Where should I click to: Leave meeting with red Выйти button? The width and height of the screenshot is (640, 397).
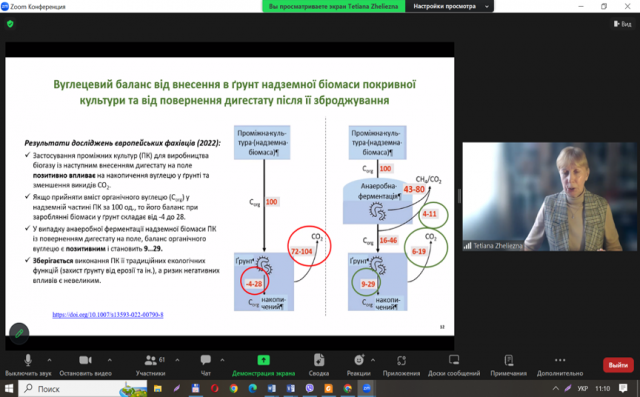coord(618,365)
